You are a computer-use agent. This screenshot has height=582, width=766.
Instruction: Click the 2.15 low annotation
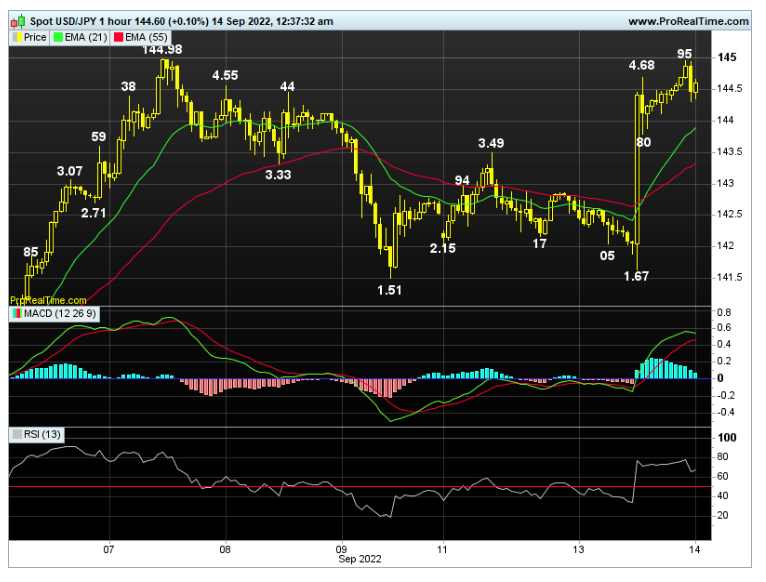pos(443,248)
